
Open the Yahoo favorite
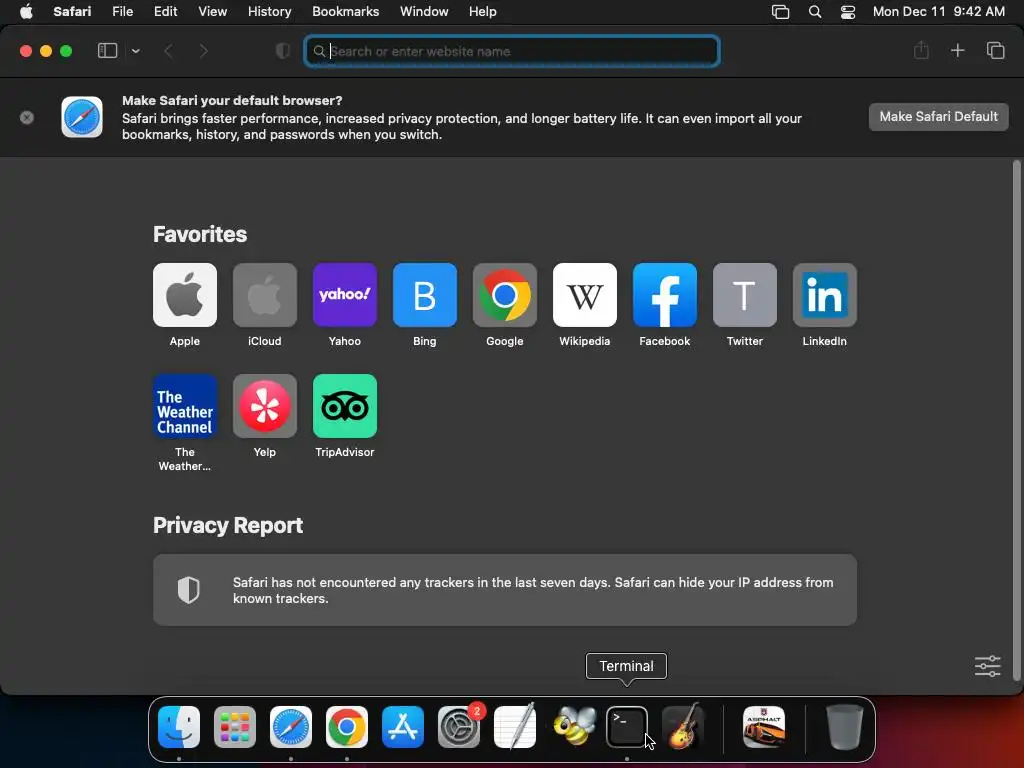point(345,295)
